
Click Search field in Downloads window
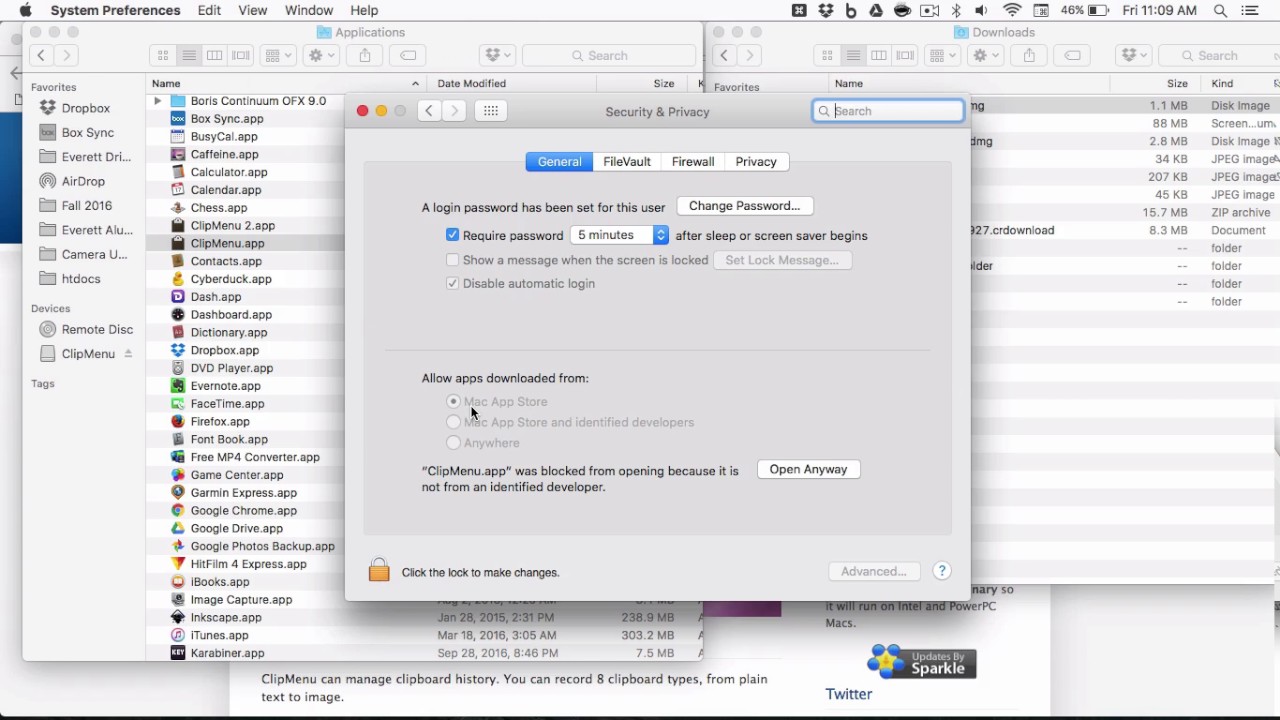pyautogui.click(x=1218, y=56)
